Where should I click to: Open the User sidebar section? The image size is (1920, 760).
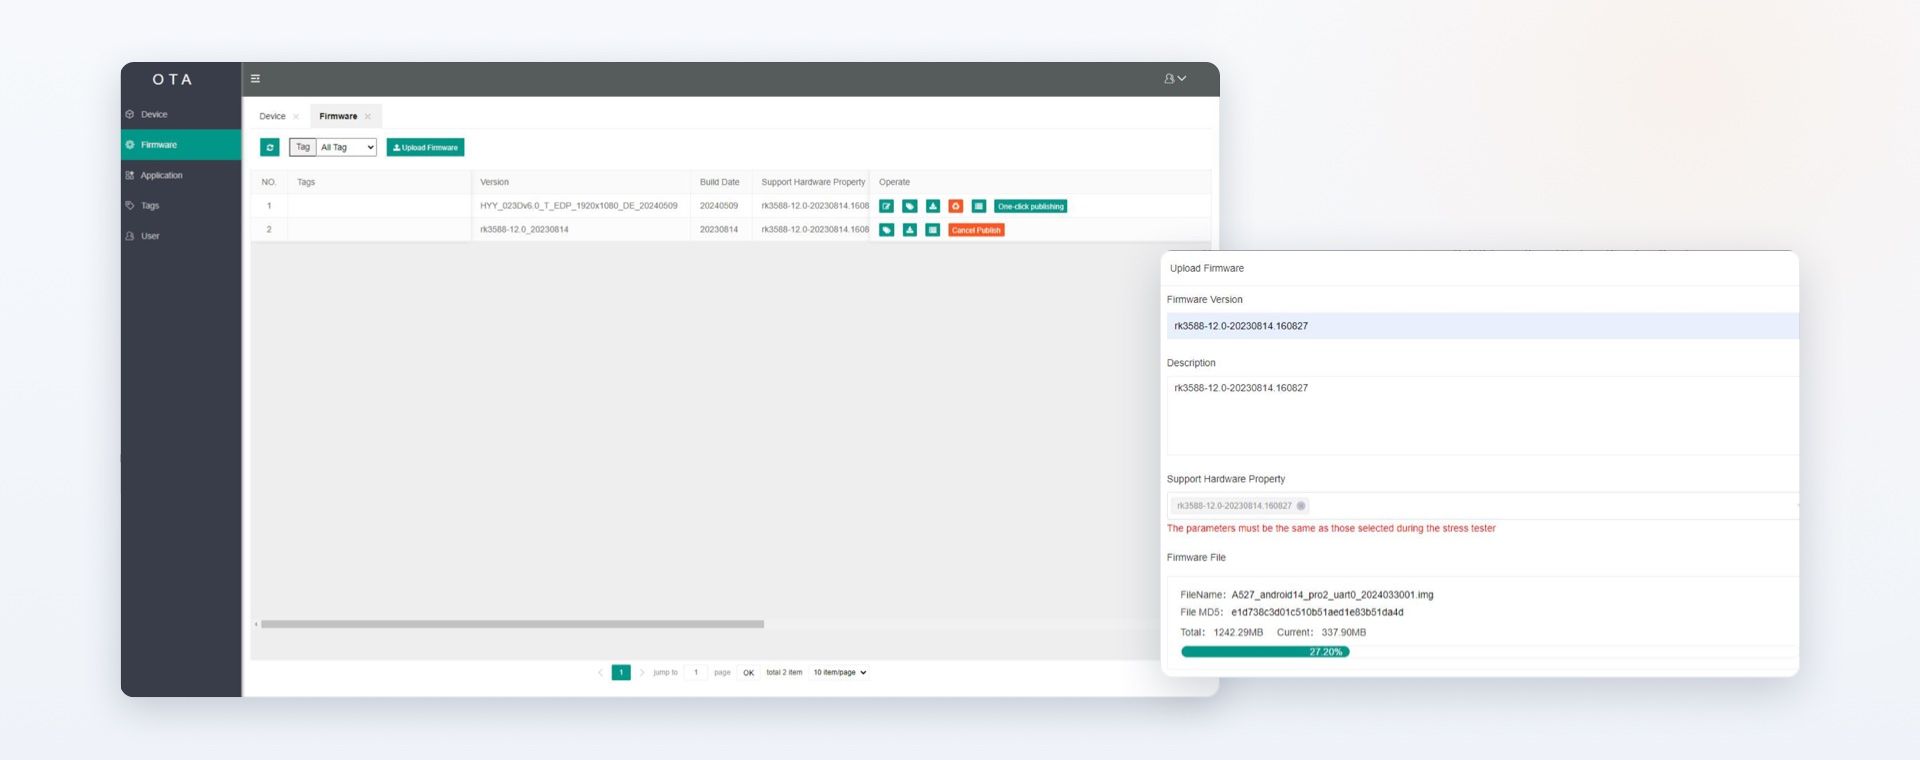(x=181, y=236)
